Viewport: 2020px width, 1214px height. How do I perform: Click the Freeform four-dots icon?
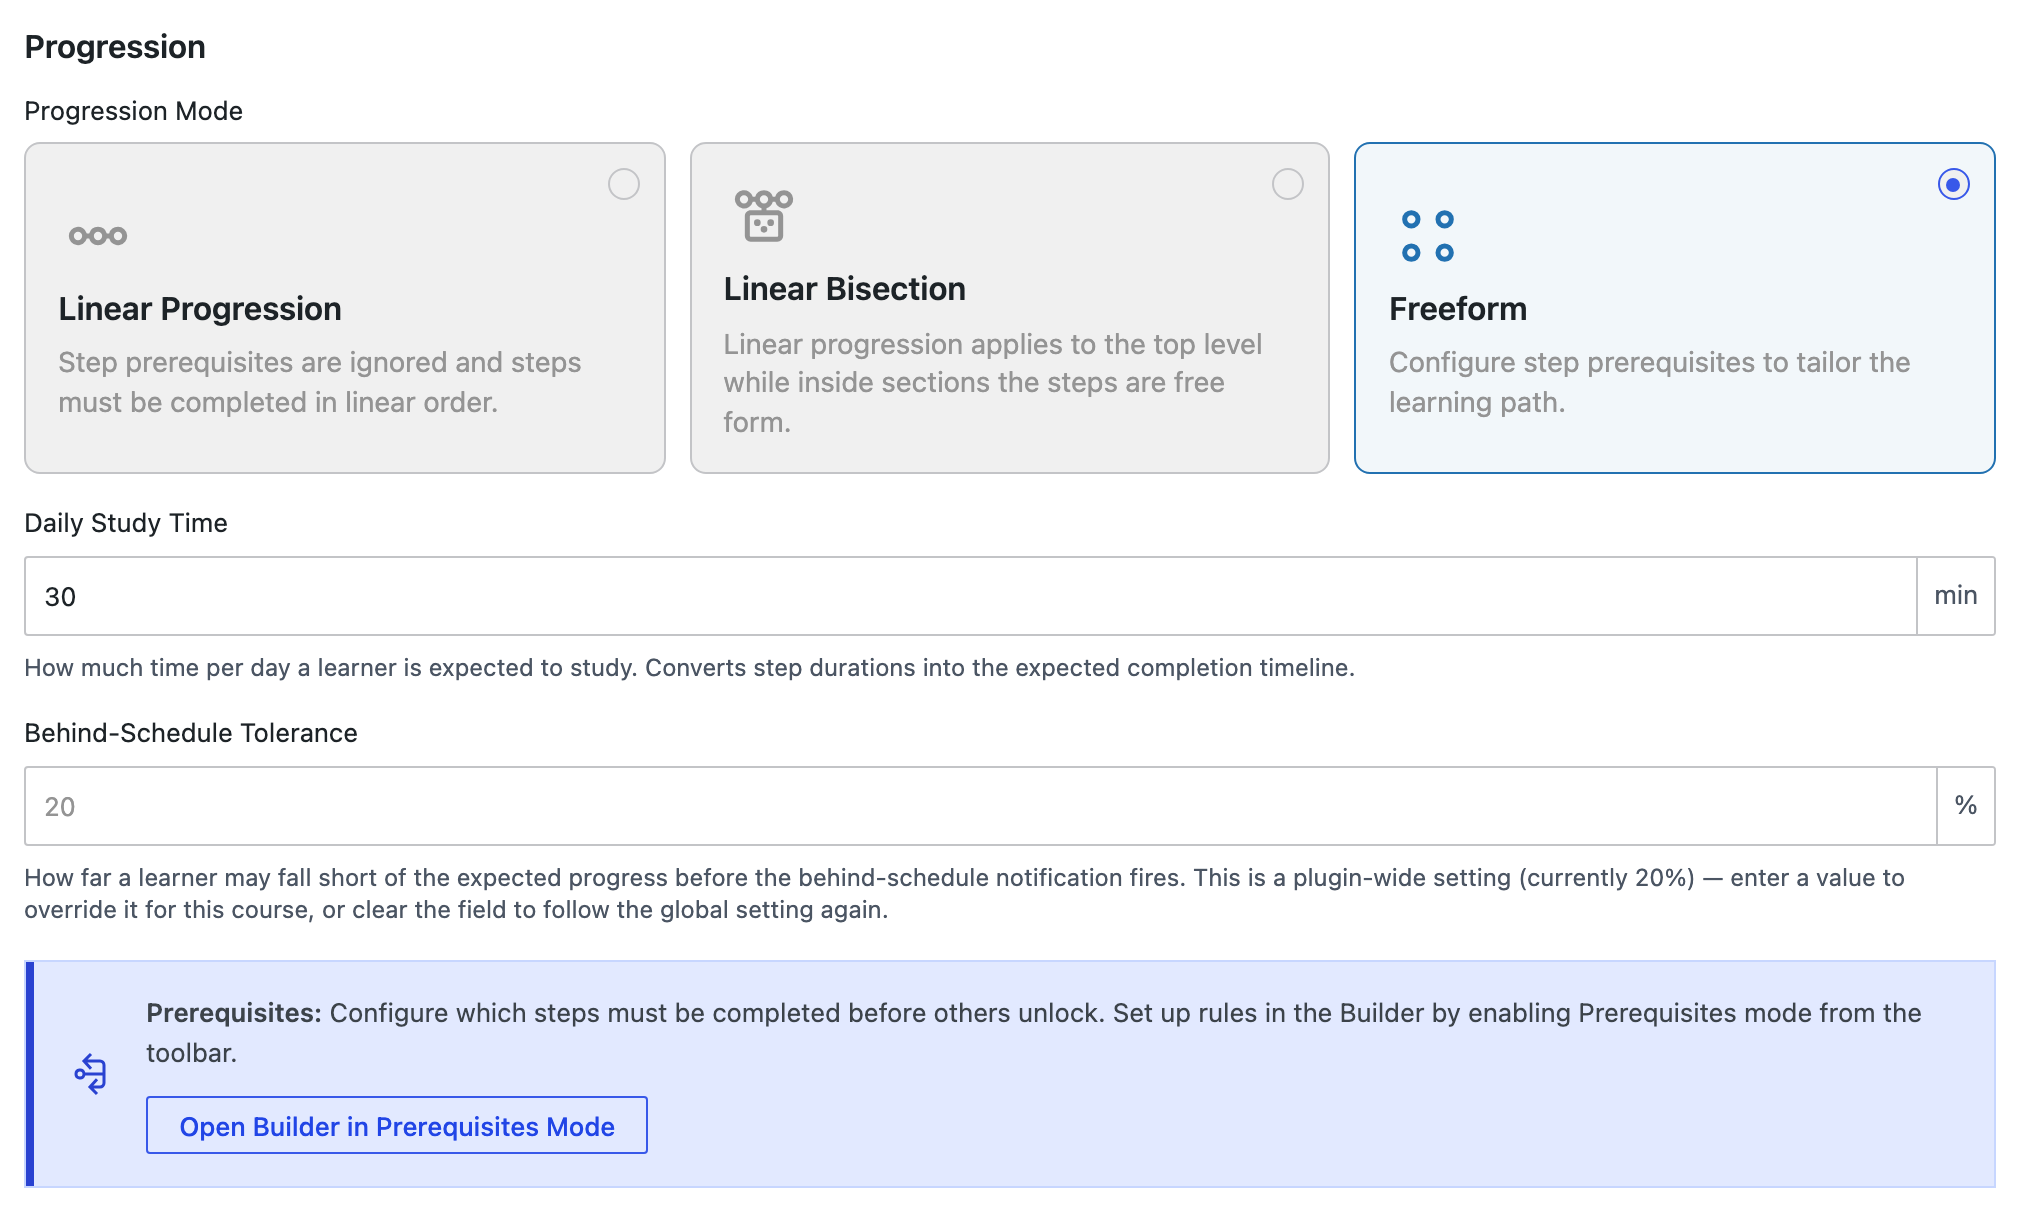[1428, 236]
